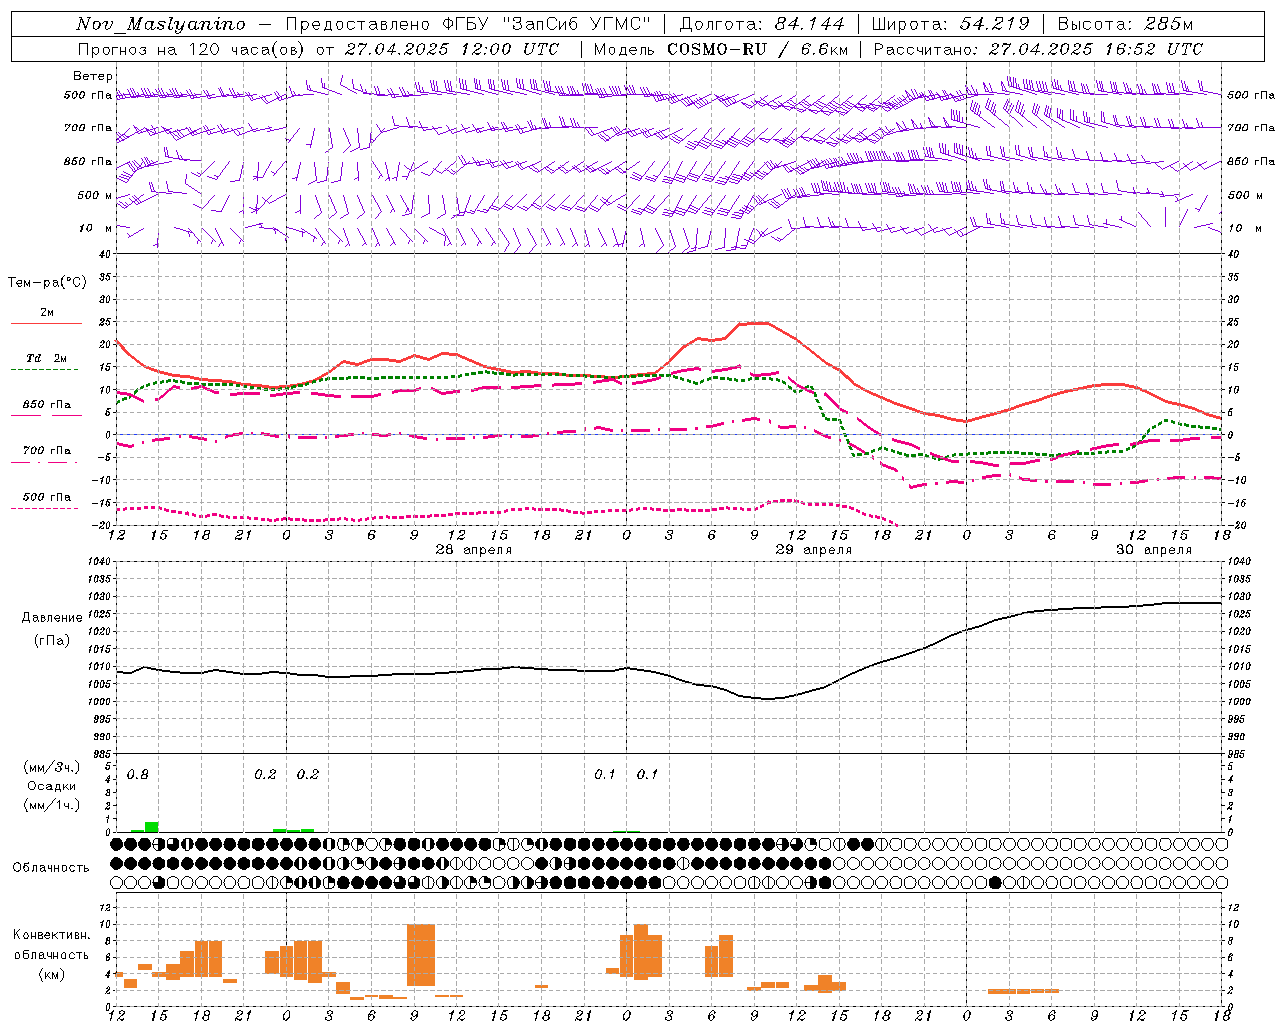Screen dimensions: 1280x1024
Task: Click the calculation time Рассчитано: 27.04.2025 16:52 UTC
Action: click(x=1038, y=49)
